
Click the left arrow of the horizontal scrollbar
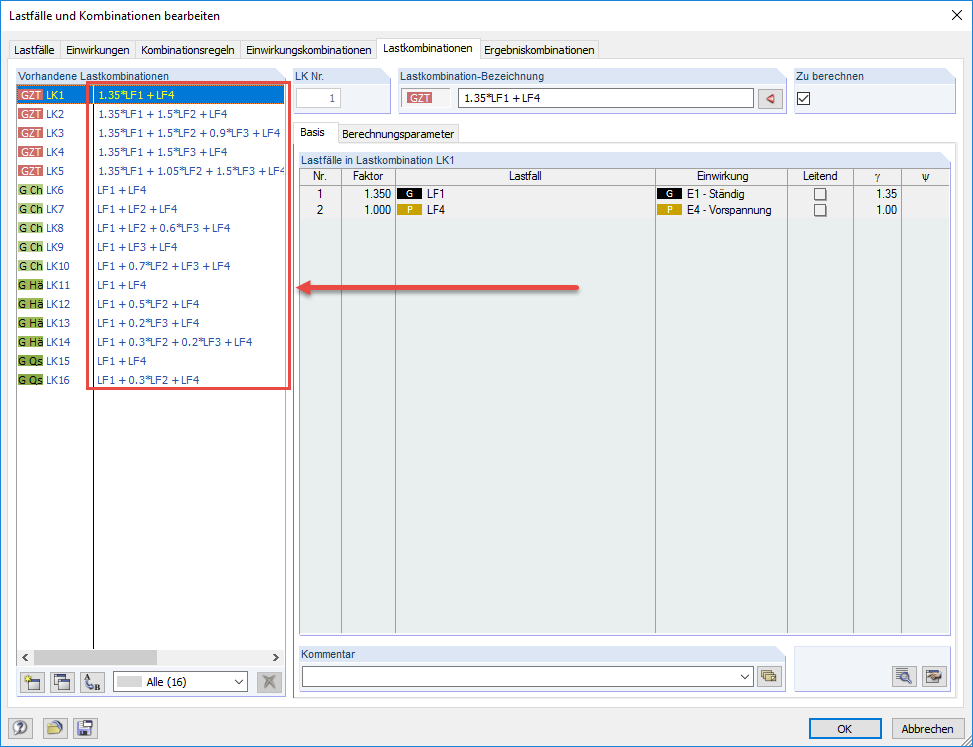pos(25,657)
